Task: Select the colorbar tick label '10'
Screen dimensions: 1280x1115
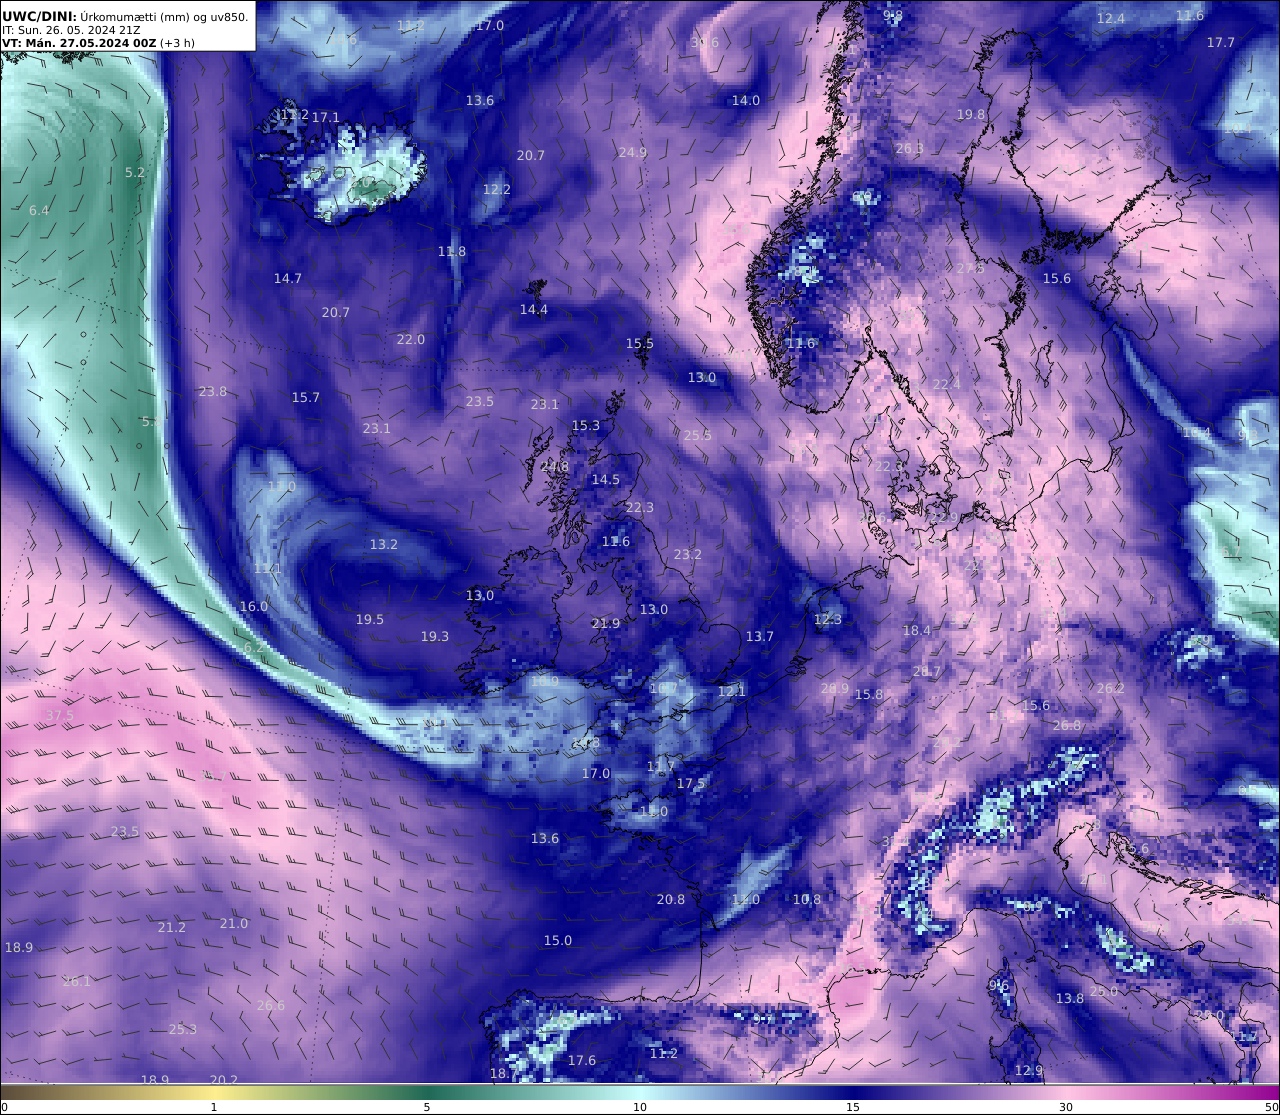Action: coord(640,1107)
